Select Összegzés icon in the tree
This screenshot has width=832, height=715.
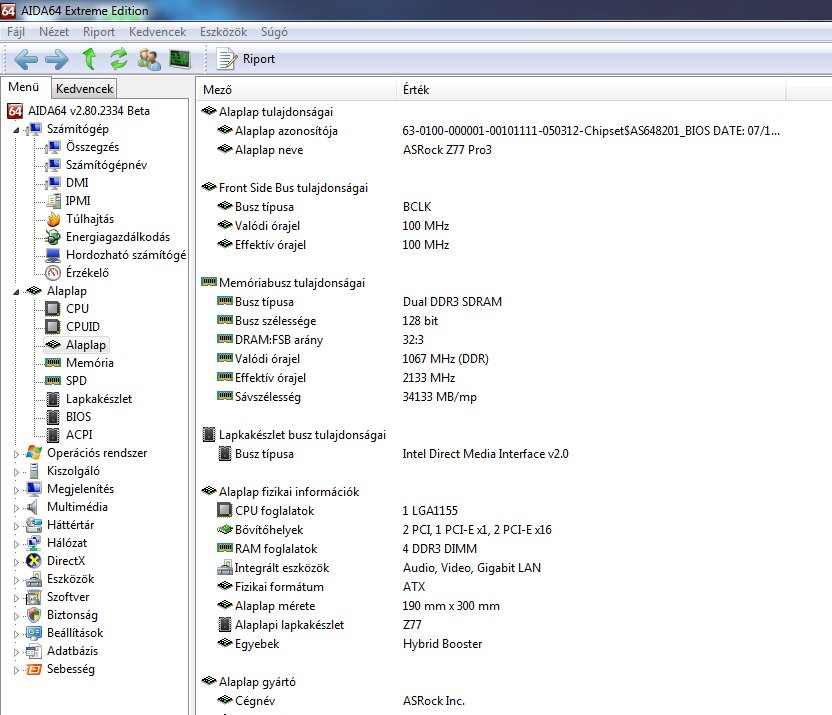(53, 147)
